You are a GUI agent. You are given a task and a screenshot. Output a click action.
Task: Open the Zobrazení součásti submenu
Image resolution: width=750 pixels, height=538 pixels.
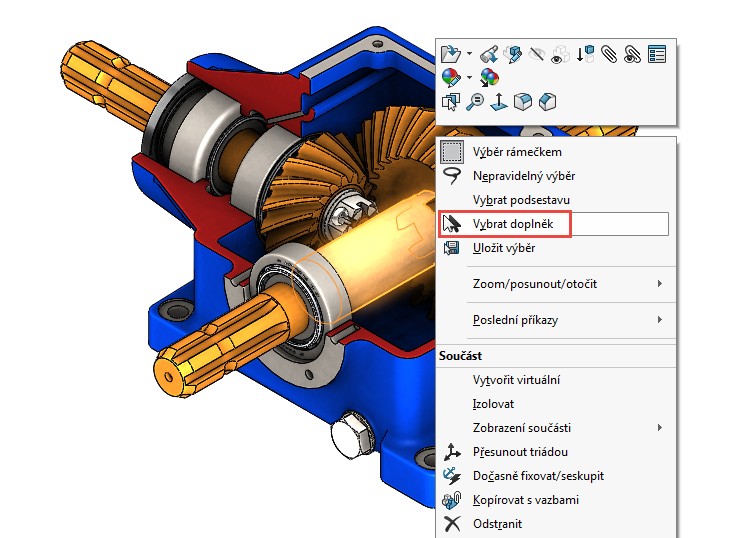coord(557,428)
